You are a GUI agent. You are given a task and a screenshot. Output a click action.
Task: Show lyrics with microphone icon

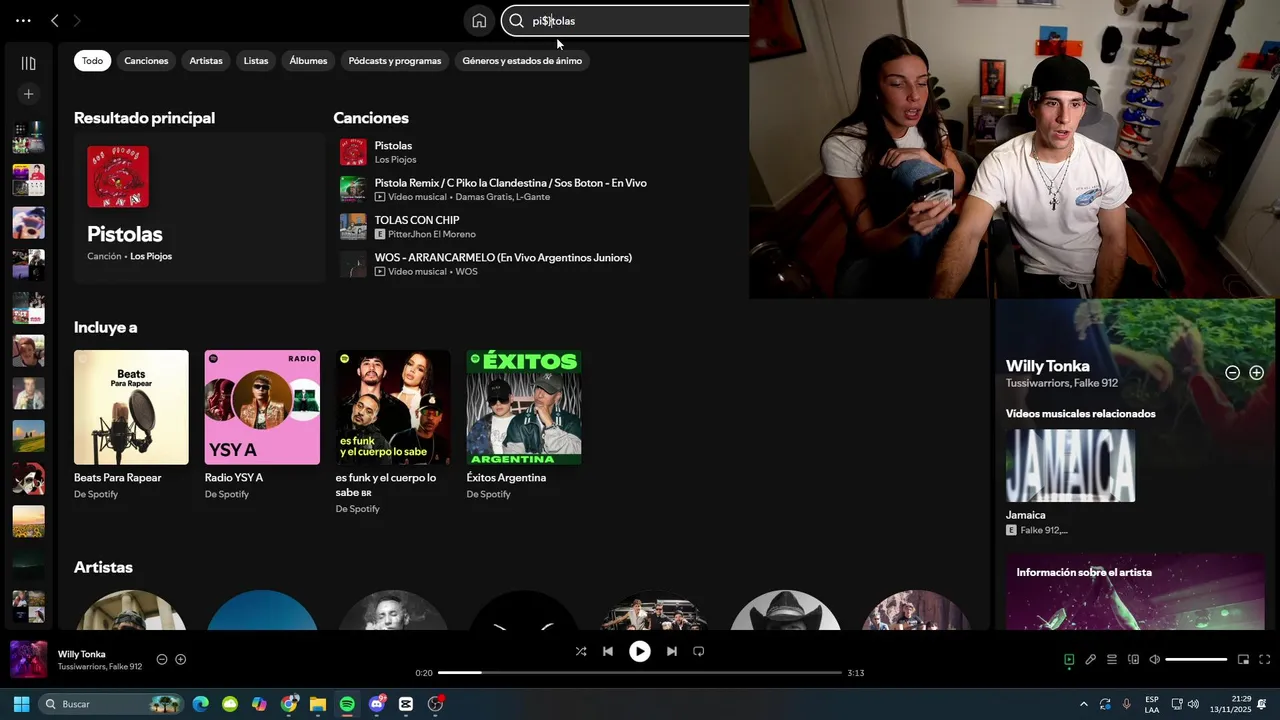(x=1091, y=659)
